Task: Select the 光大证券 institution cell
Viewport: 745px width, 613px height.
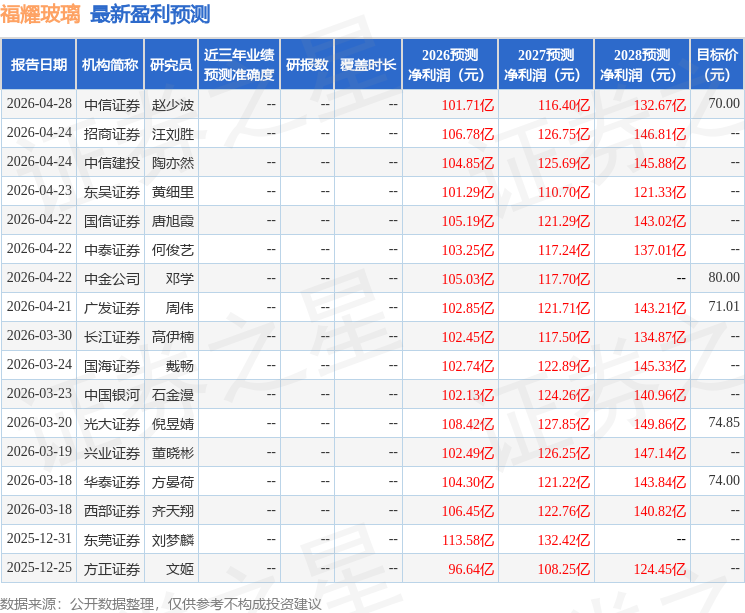Action: [x=112, y=423]
